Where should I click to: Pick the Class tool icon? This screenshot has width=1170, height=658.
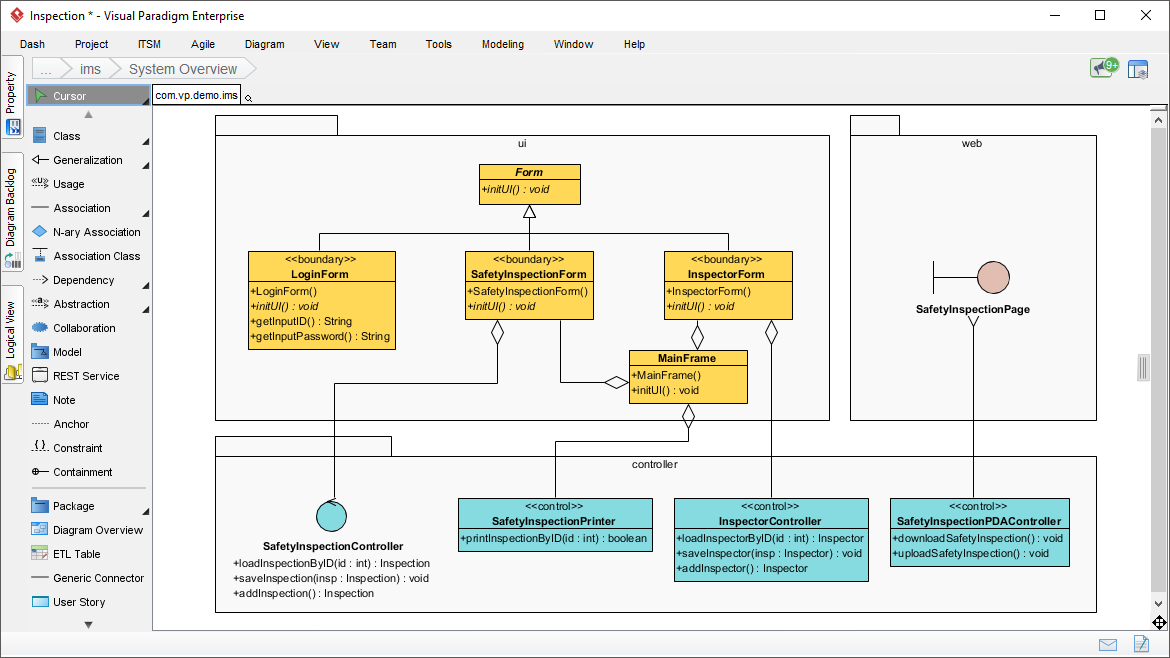click(x=40, y=136)
